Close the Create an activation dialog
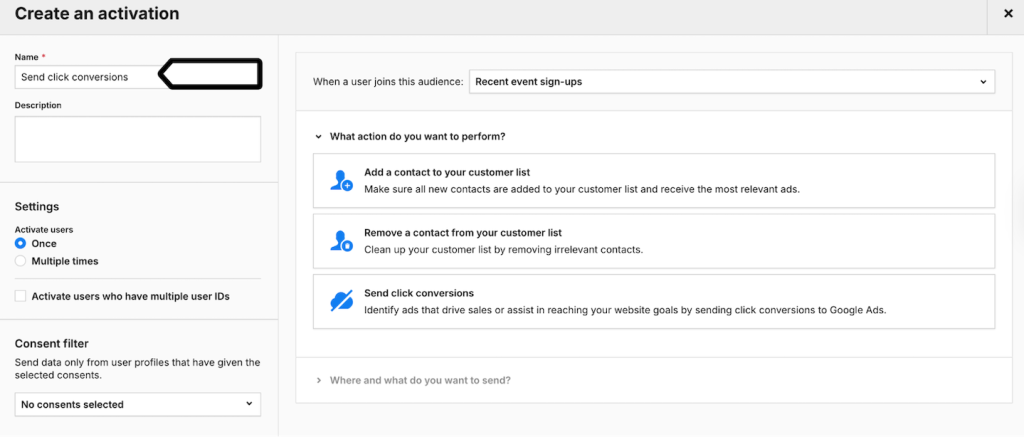1024x437 pixels. pos(1008,13)
